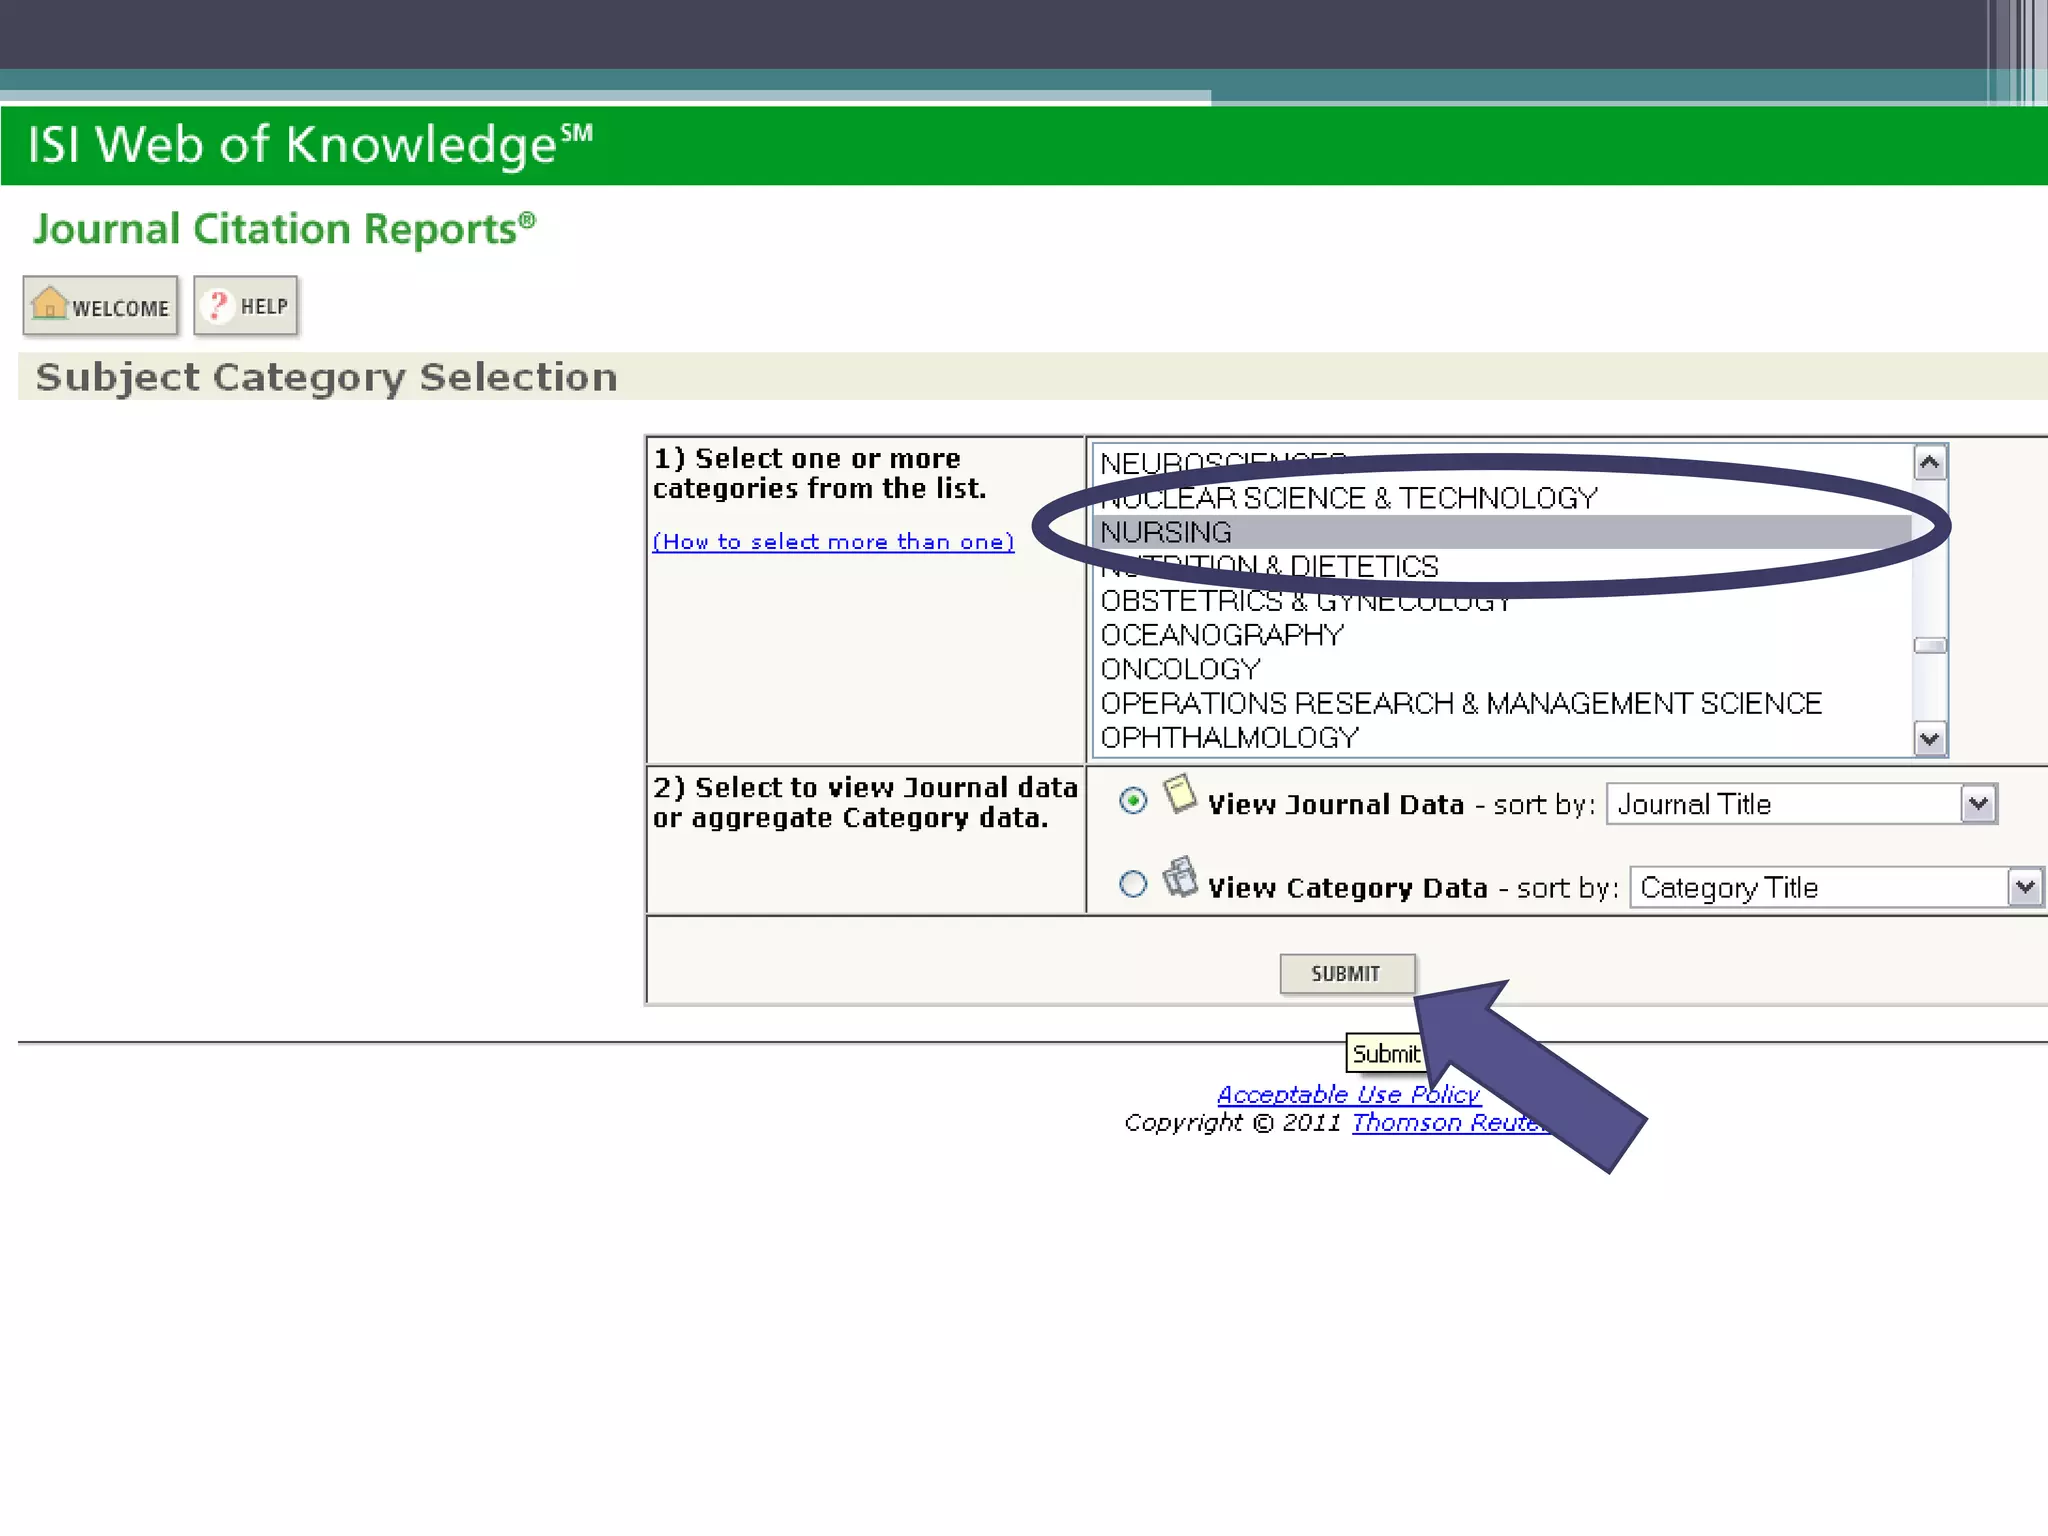Screen dimensions: 2048x1536
Task: Select ONCOLOGY in the category list
Action: point(1180,669)
